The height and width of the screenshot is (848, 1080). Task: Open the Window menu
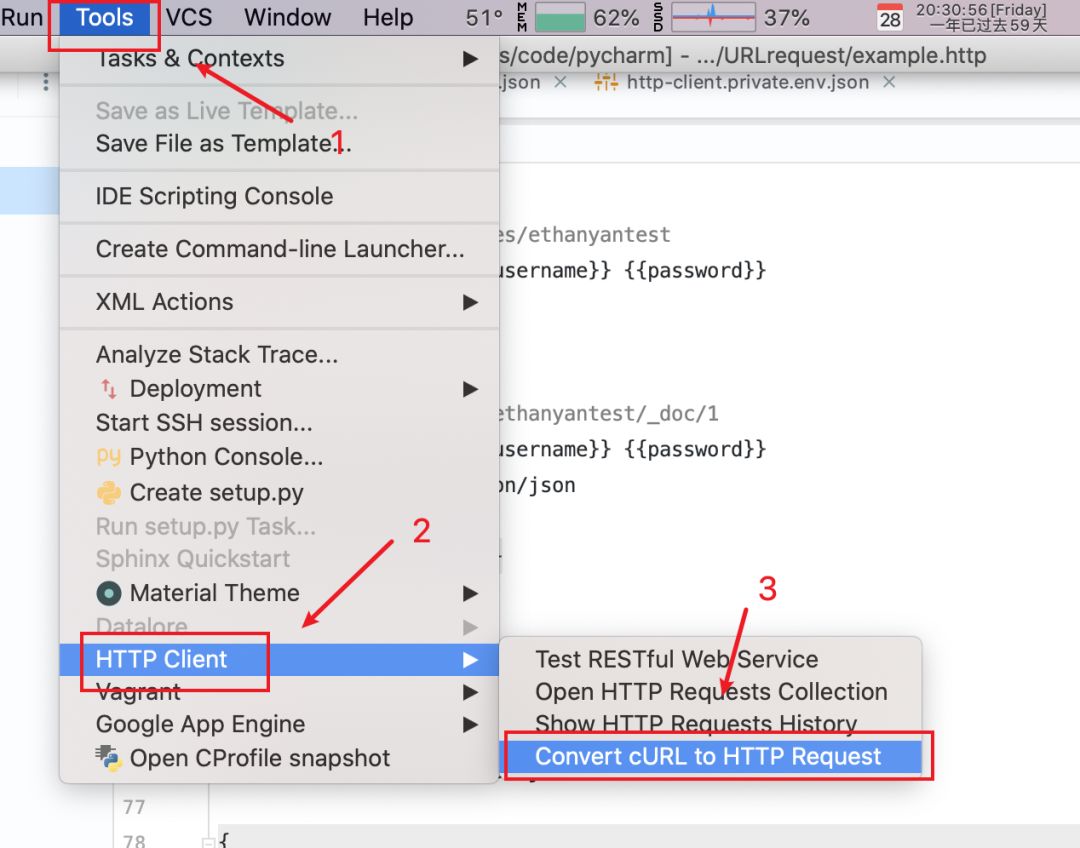[287, 17]
